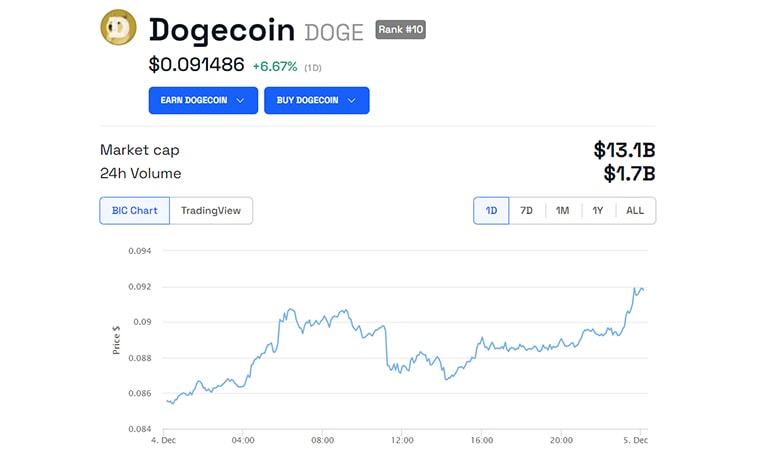768x463 pixels.
Task: Switch to the BIC Chart tab
Action: pyautogui.click(x=134, y=211)
